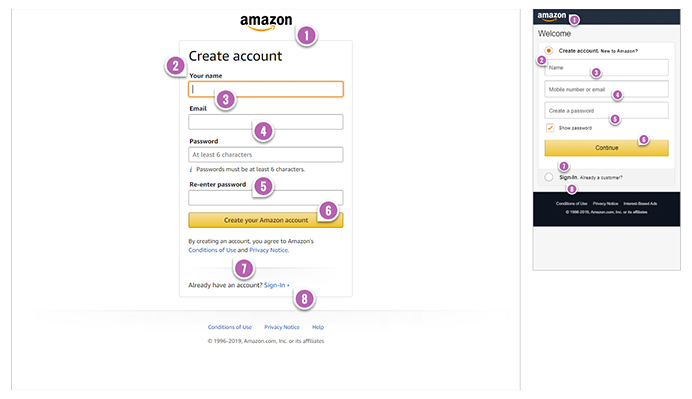692x399 pixels.
Task: Click purple annotation marker 1 near desktop logo
Action: click(306, 35)
